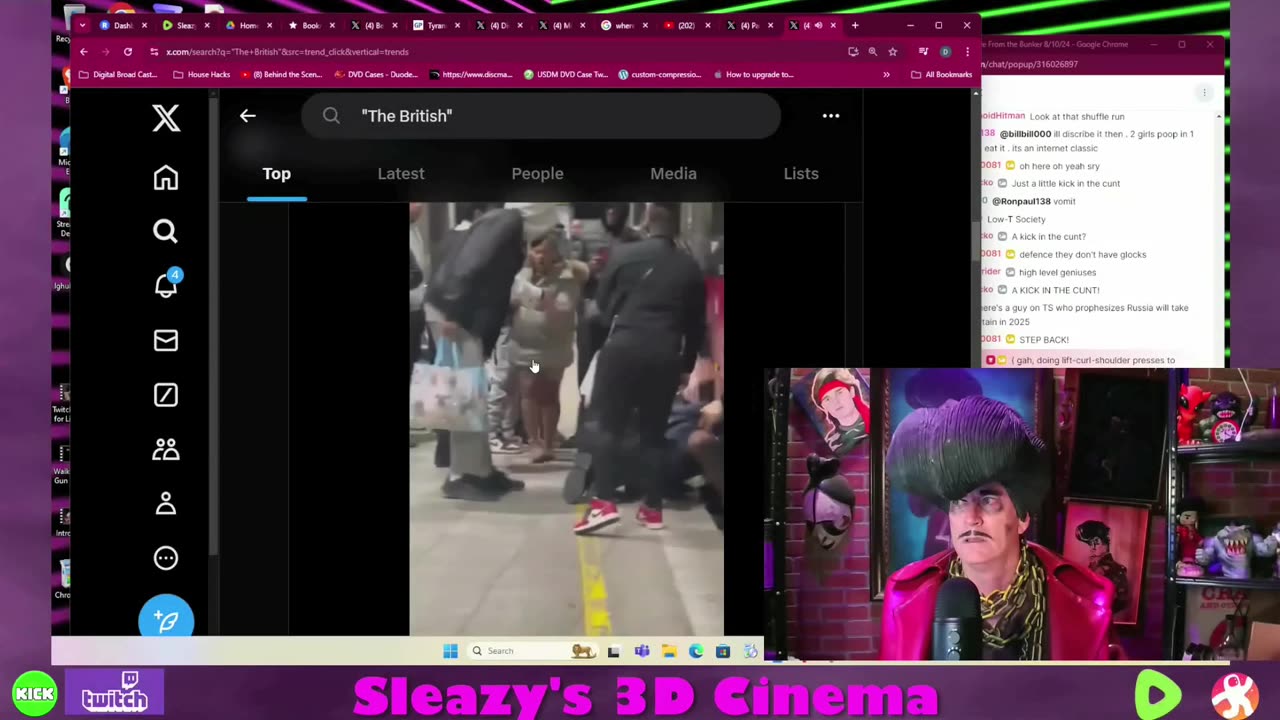Screen dimensions: 1280x720
Task: Open File Explorer from taskbar
Action: pos(669,651)
